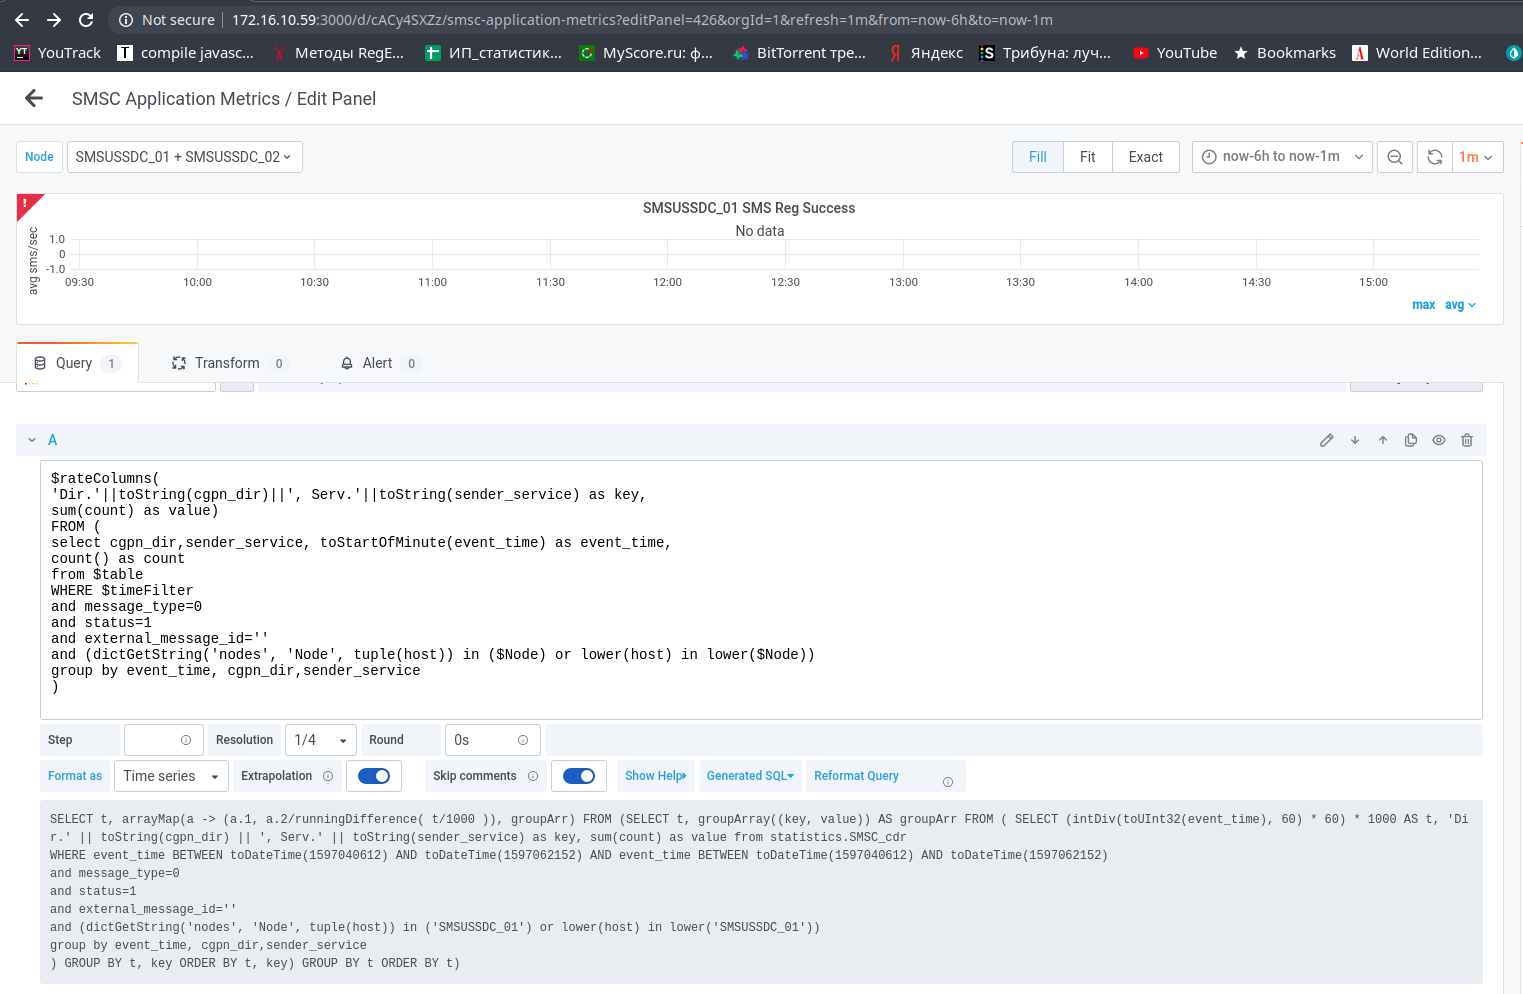Go back to the dashboard
The width and height of the screenshot is (1523, 994).
point(33,98)
